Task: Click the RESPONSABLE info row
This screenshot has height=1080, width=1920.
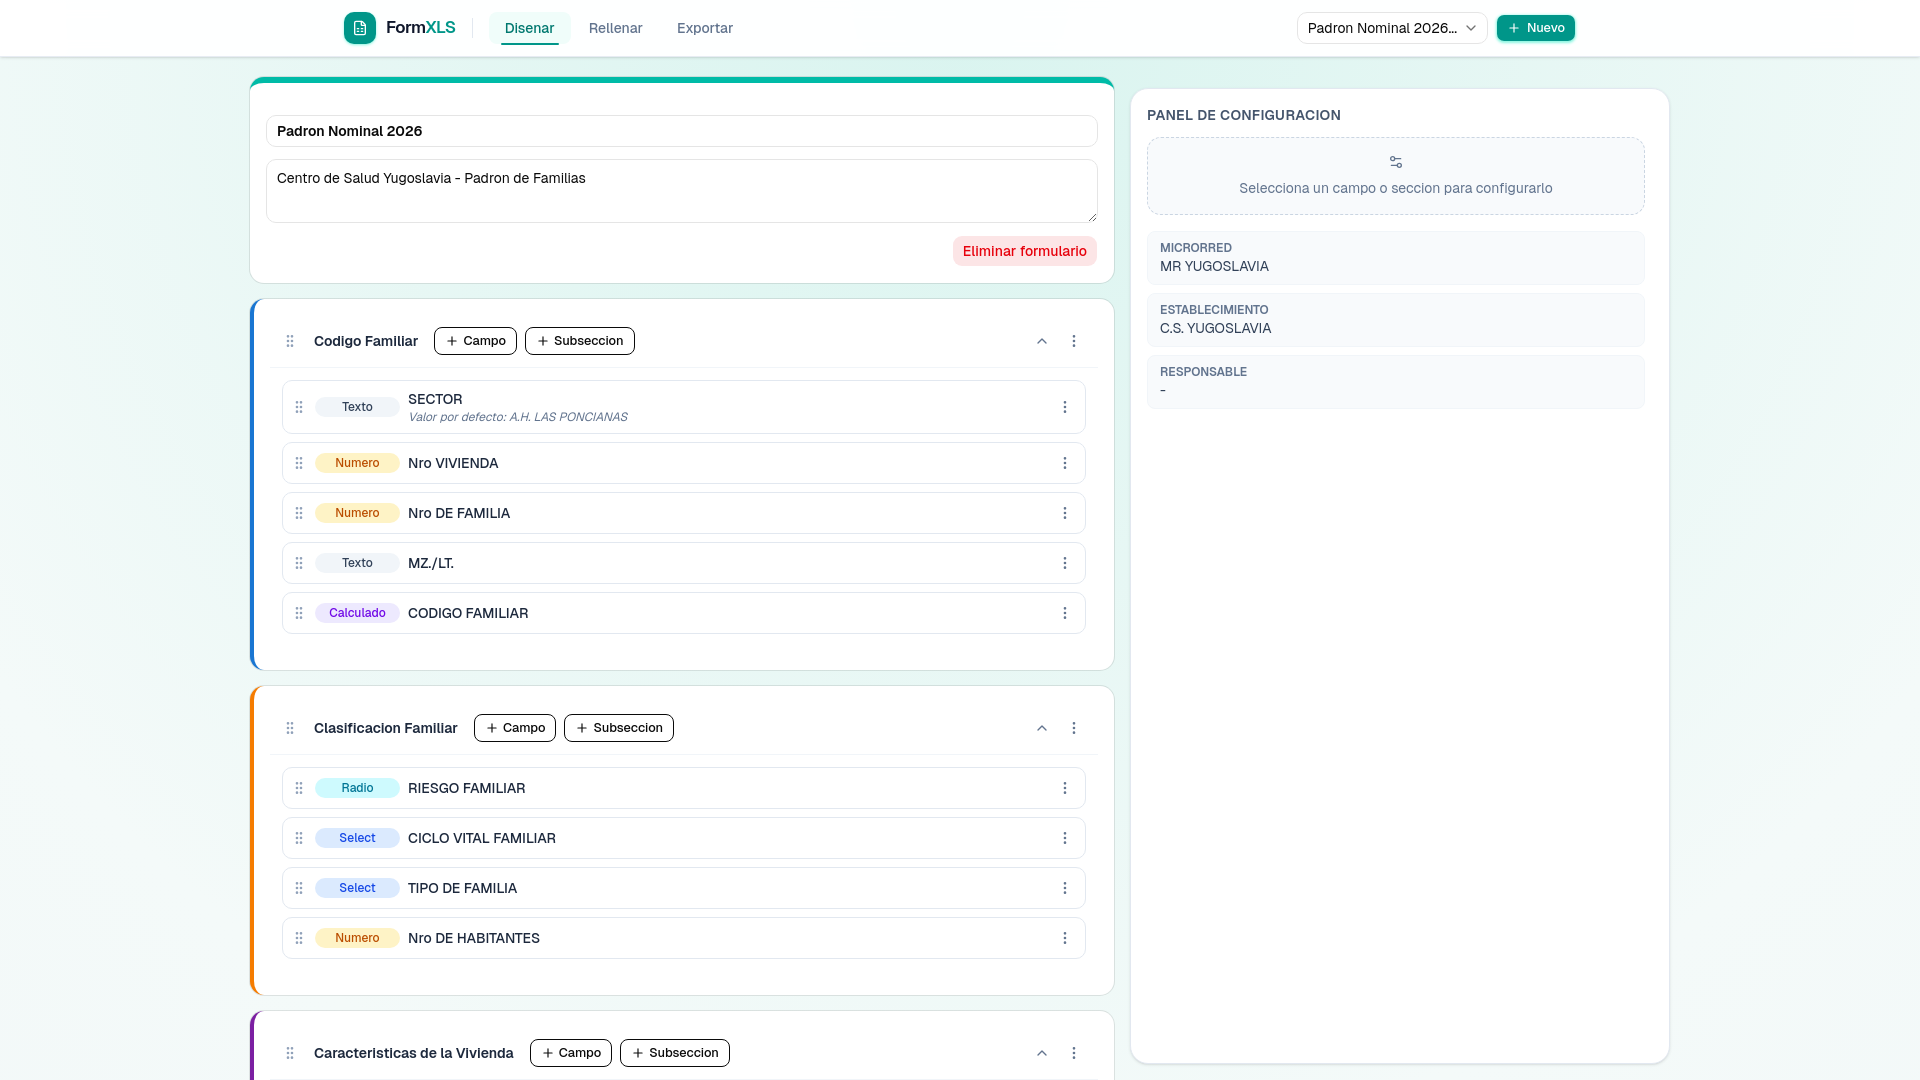Action: [1396, 381]
